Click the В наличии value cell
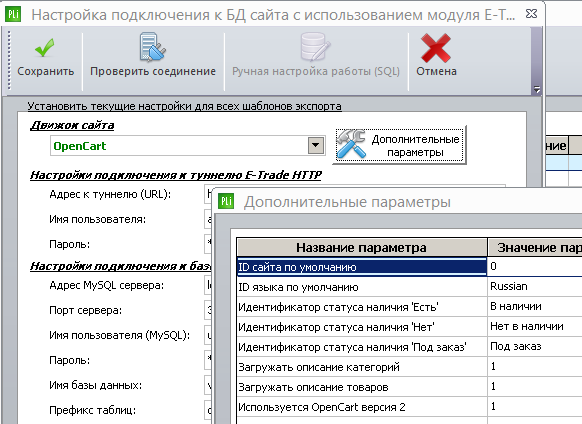Viewport: 582px width, 424px height. (x=535, y=307)
